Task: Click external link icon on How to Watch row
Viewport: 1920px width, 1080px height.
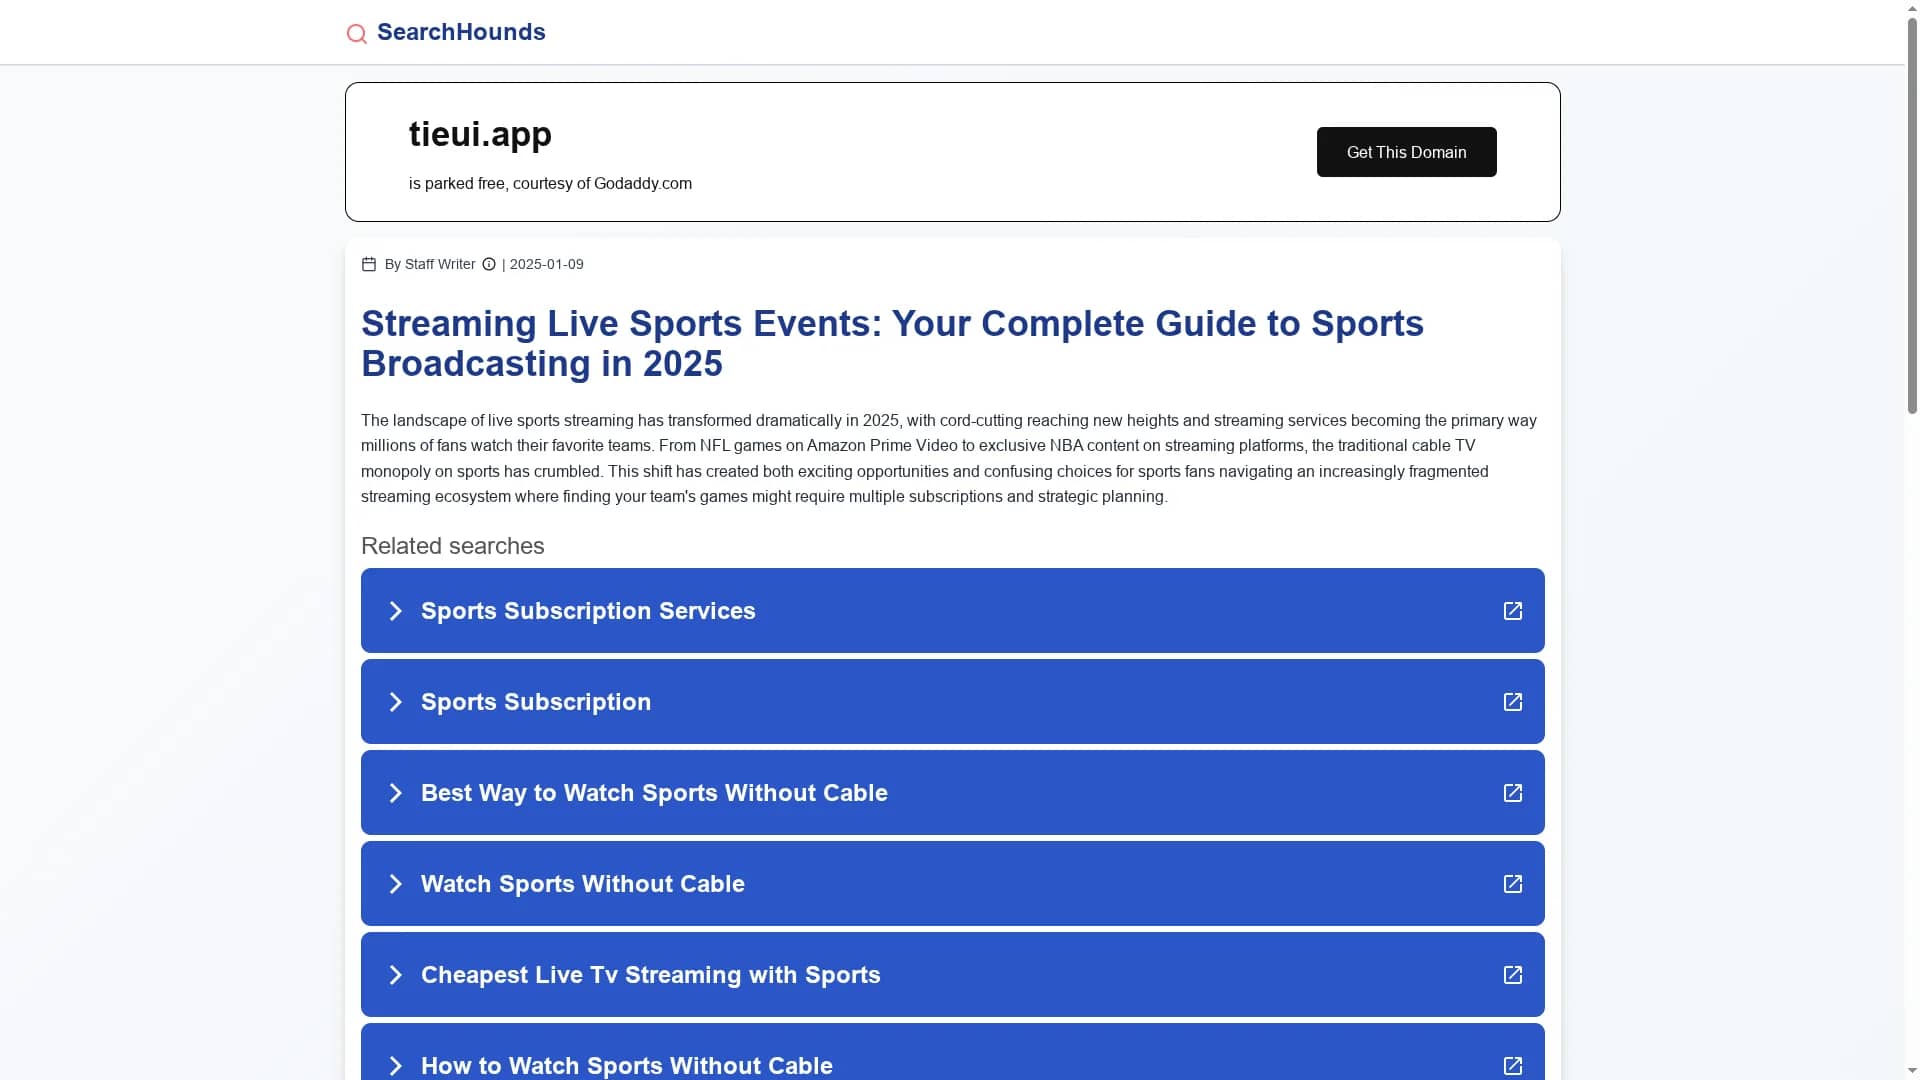Action: [1513, 1066]
